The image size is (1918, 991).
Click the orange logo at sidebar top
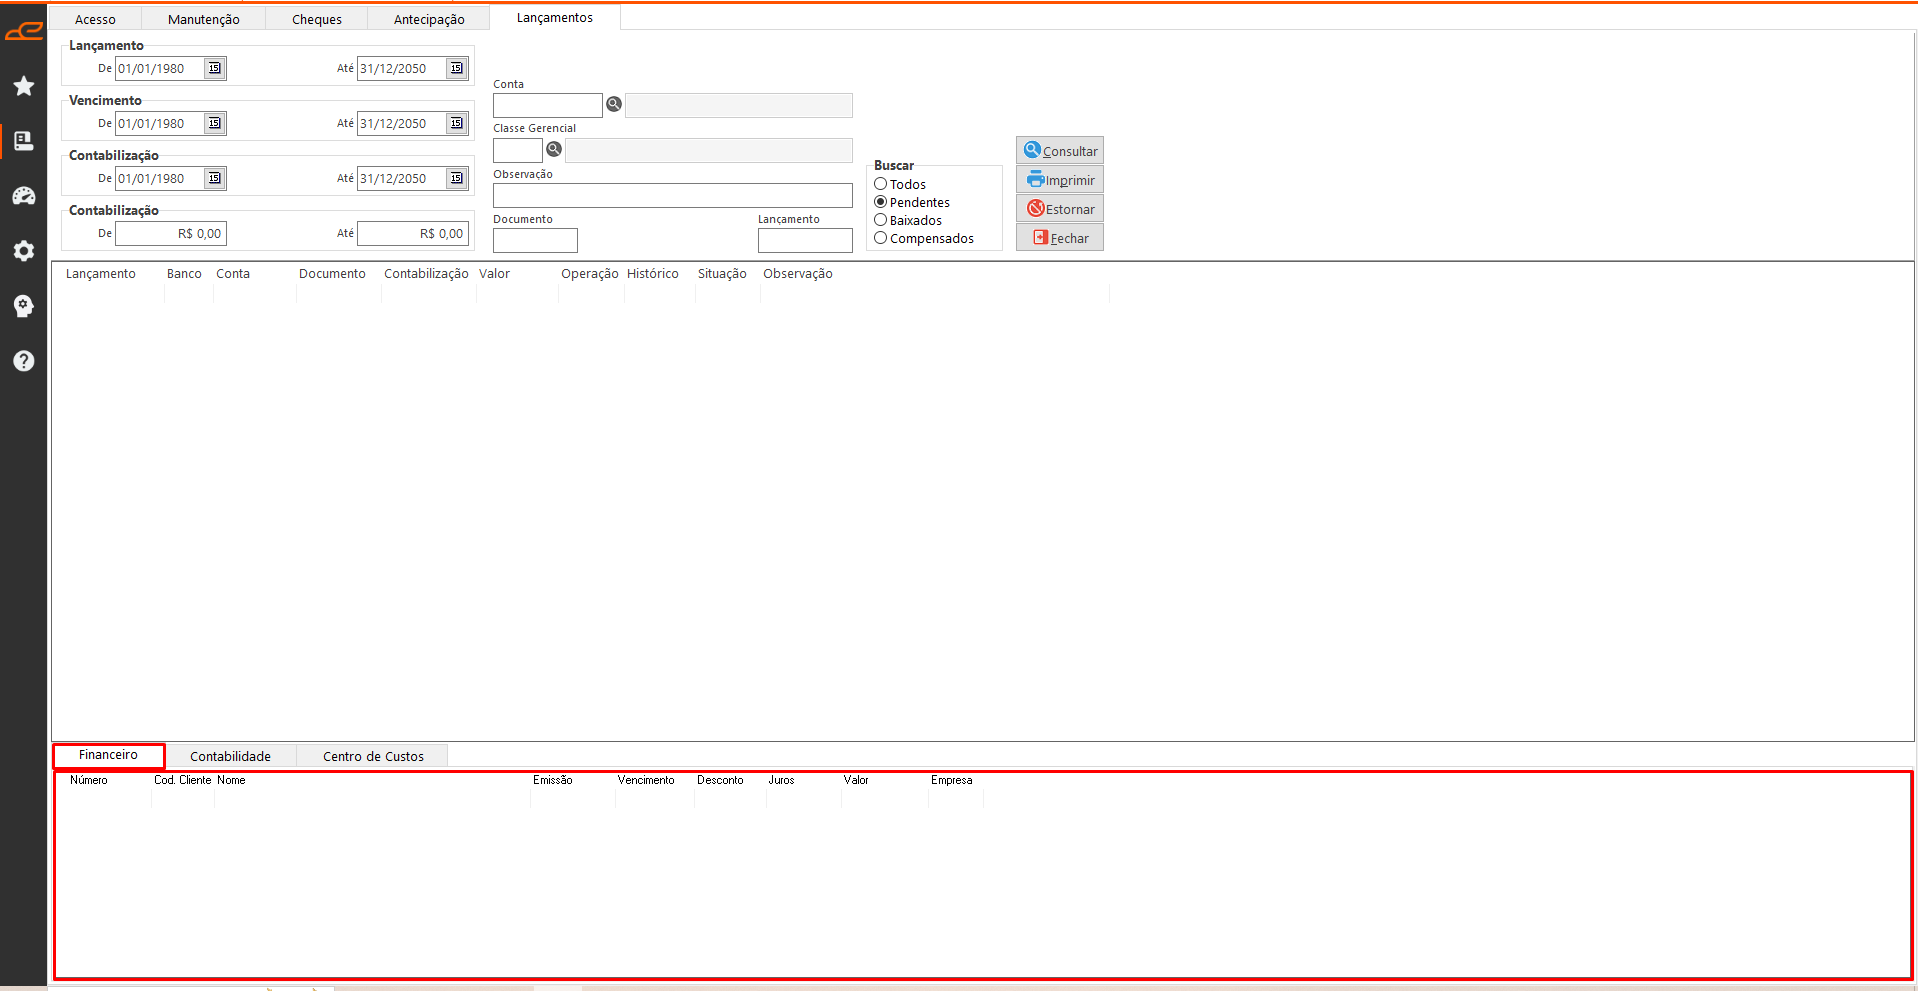coord(24,32)
